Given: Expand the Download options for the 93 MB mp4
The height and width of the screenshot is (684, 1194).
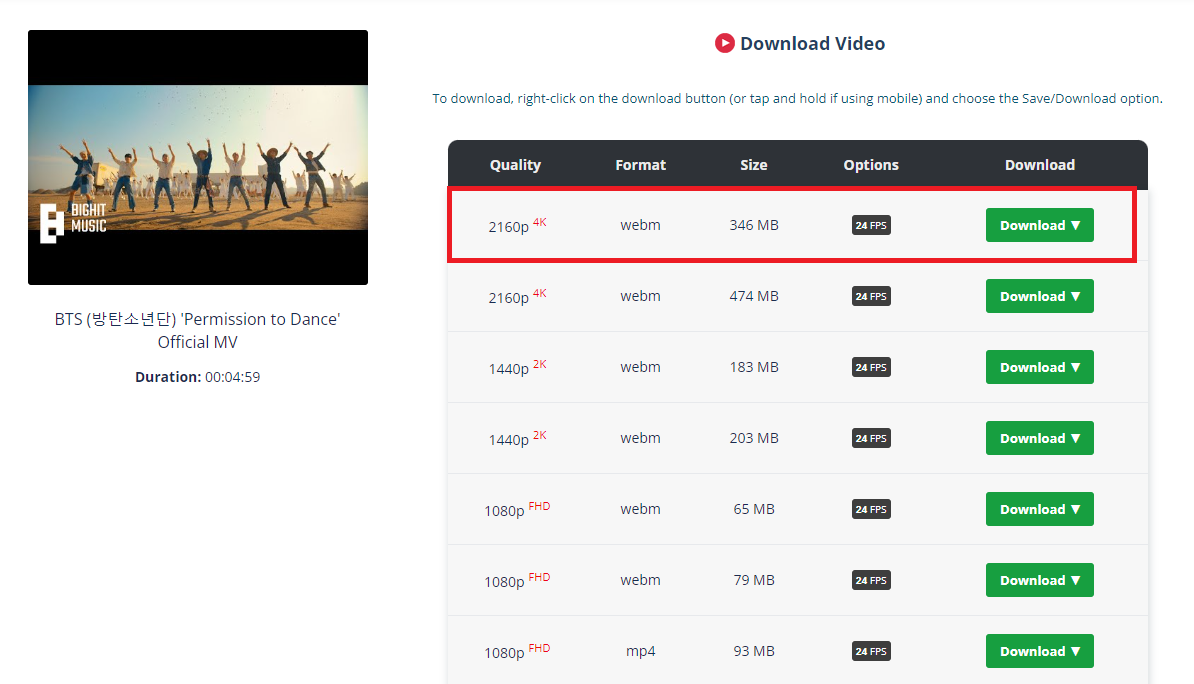Looking at the screenshot, I should [x=1039, y=652].
